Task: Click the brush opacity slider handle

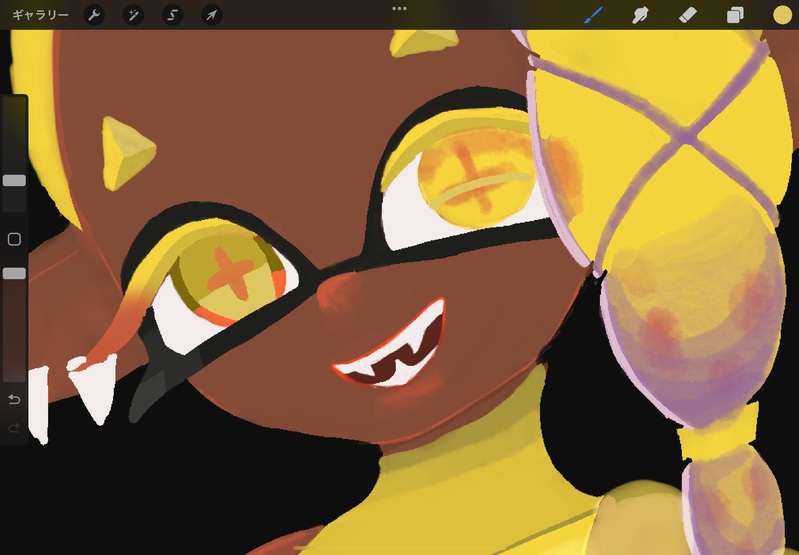Action: pyautogui.click(x=14, y=274)
